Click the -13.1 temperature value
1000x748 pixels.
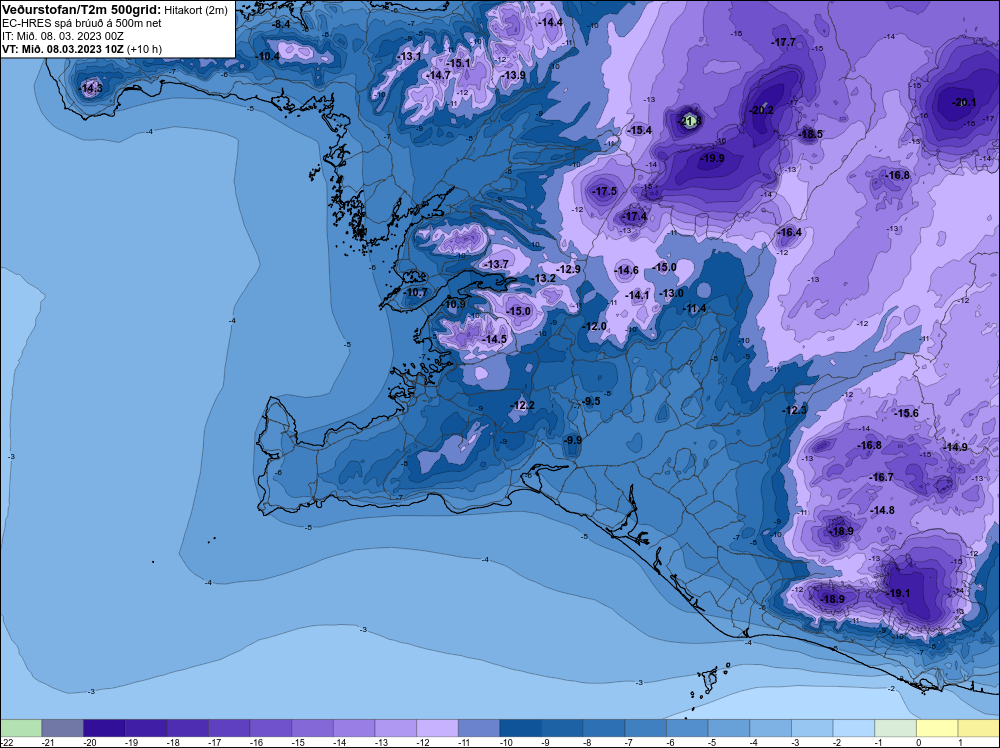(409, 56)
